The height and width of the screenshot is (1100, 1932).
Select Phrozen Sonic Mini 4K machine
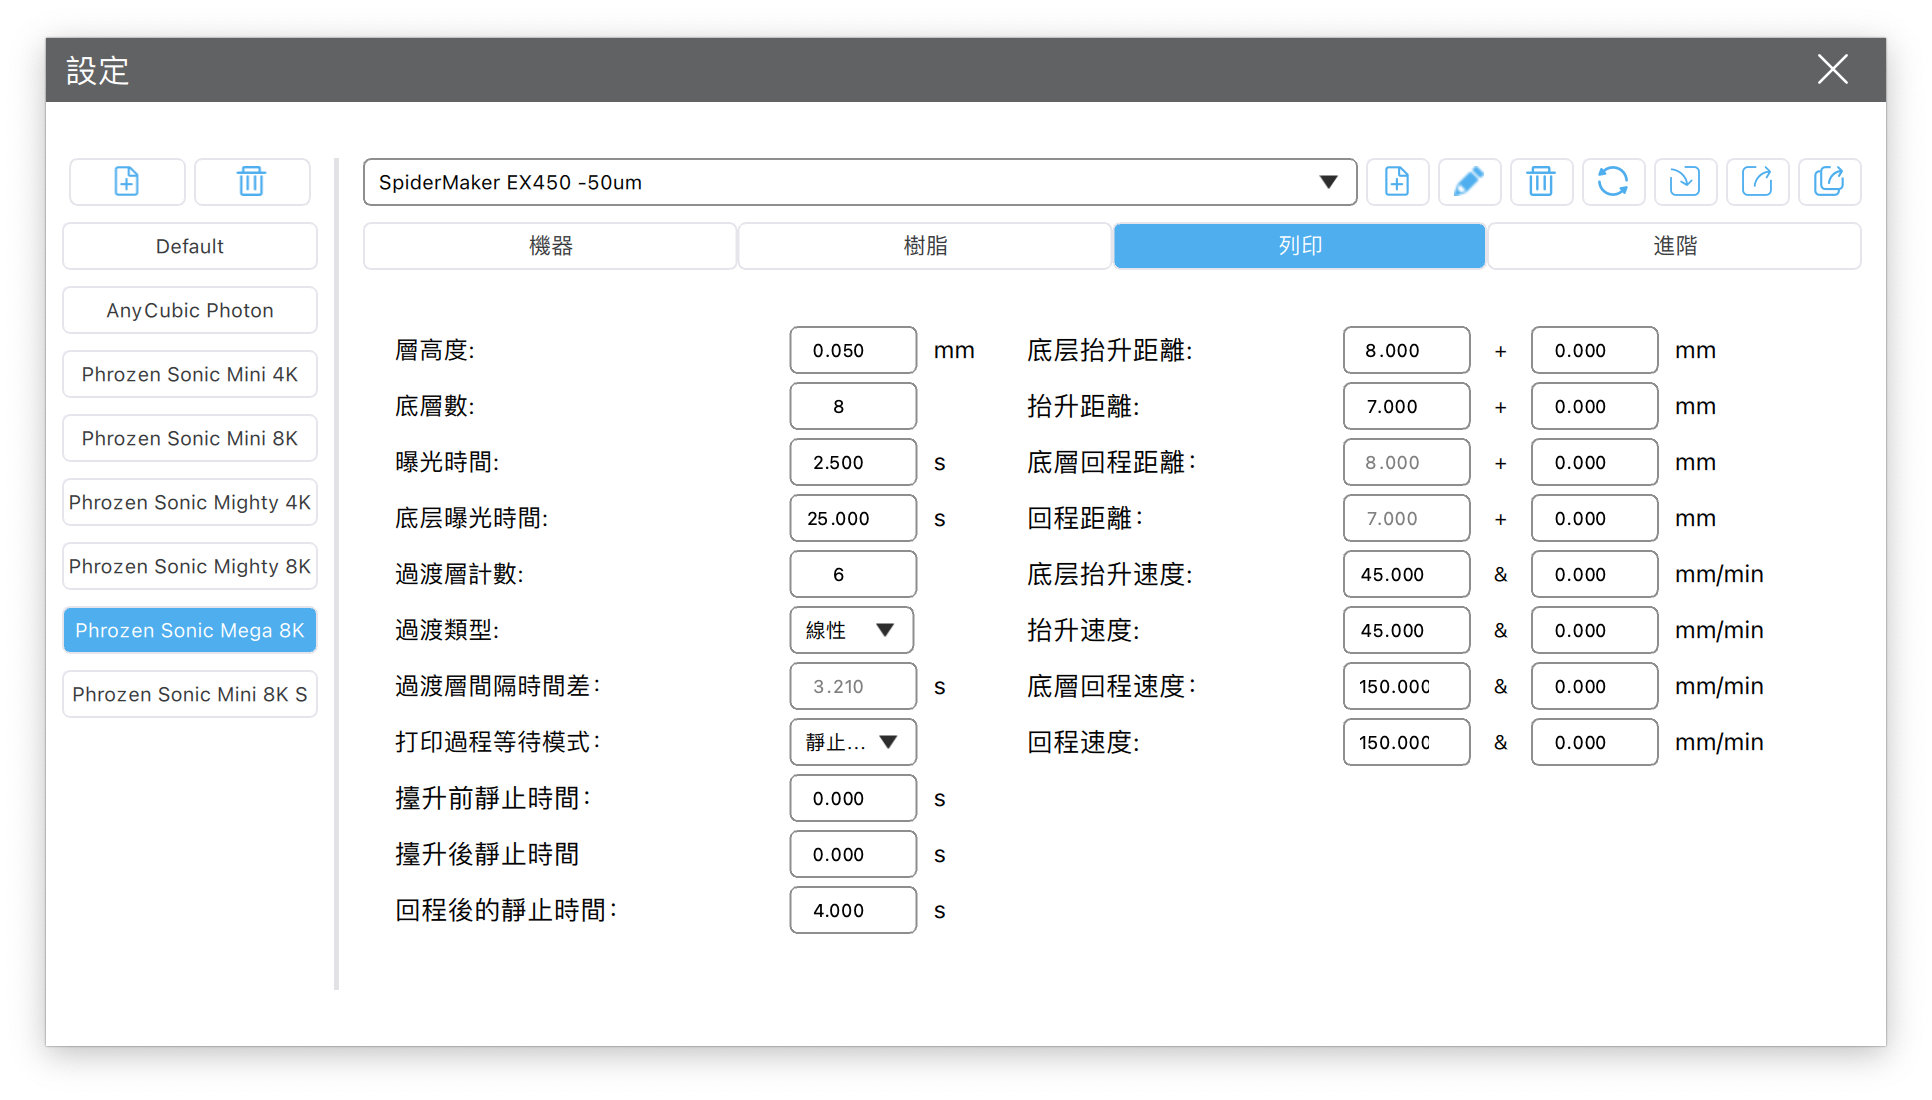click(x=190, y=375)
